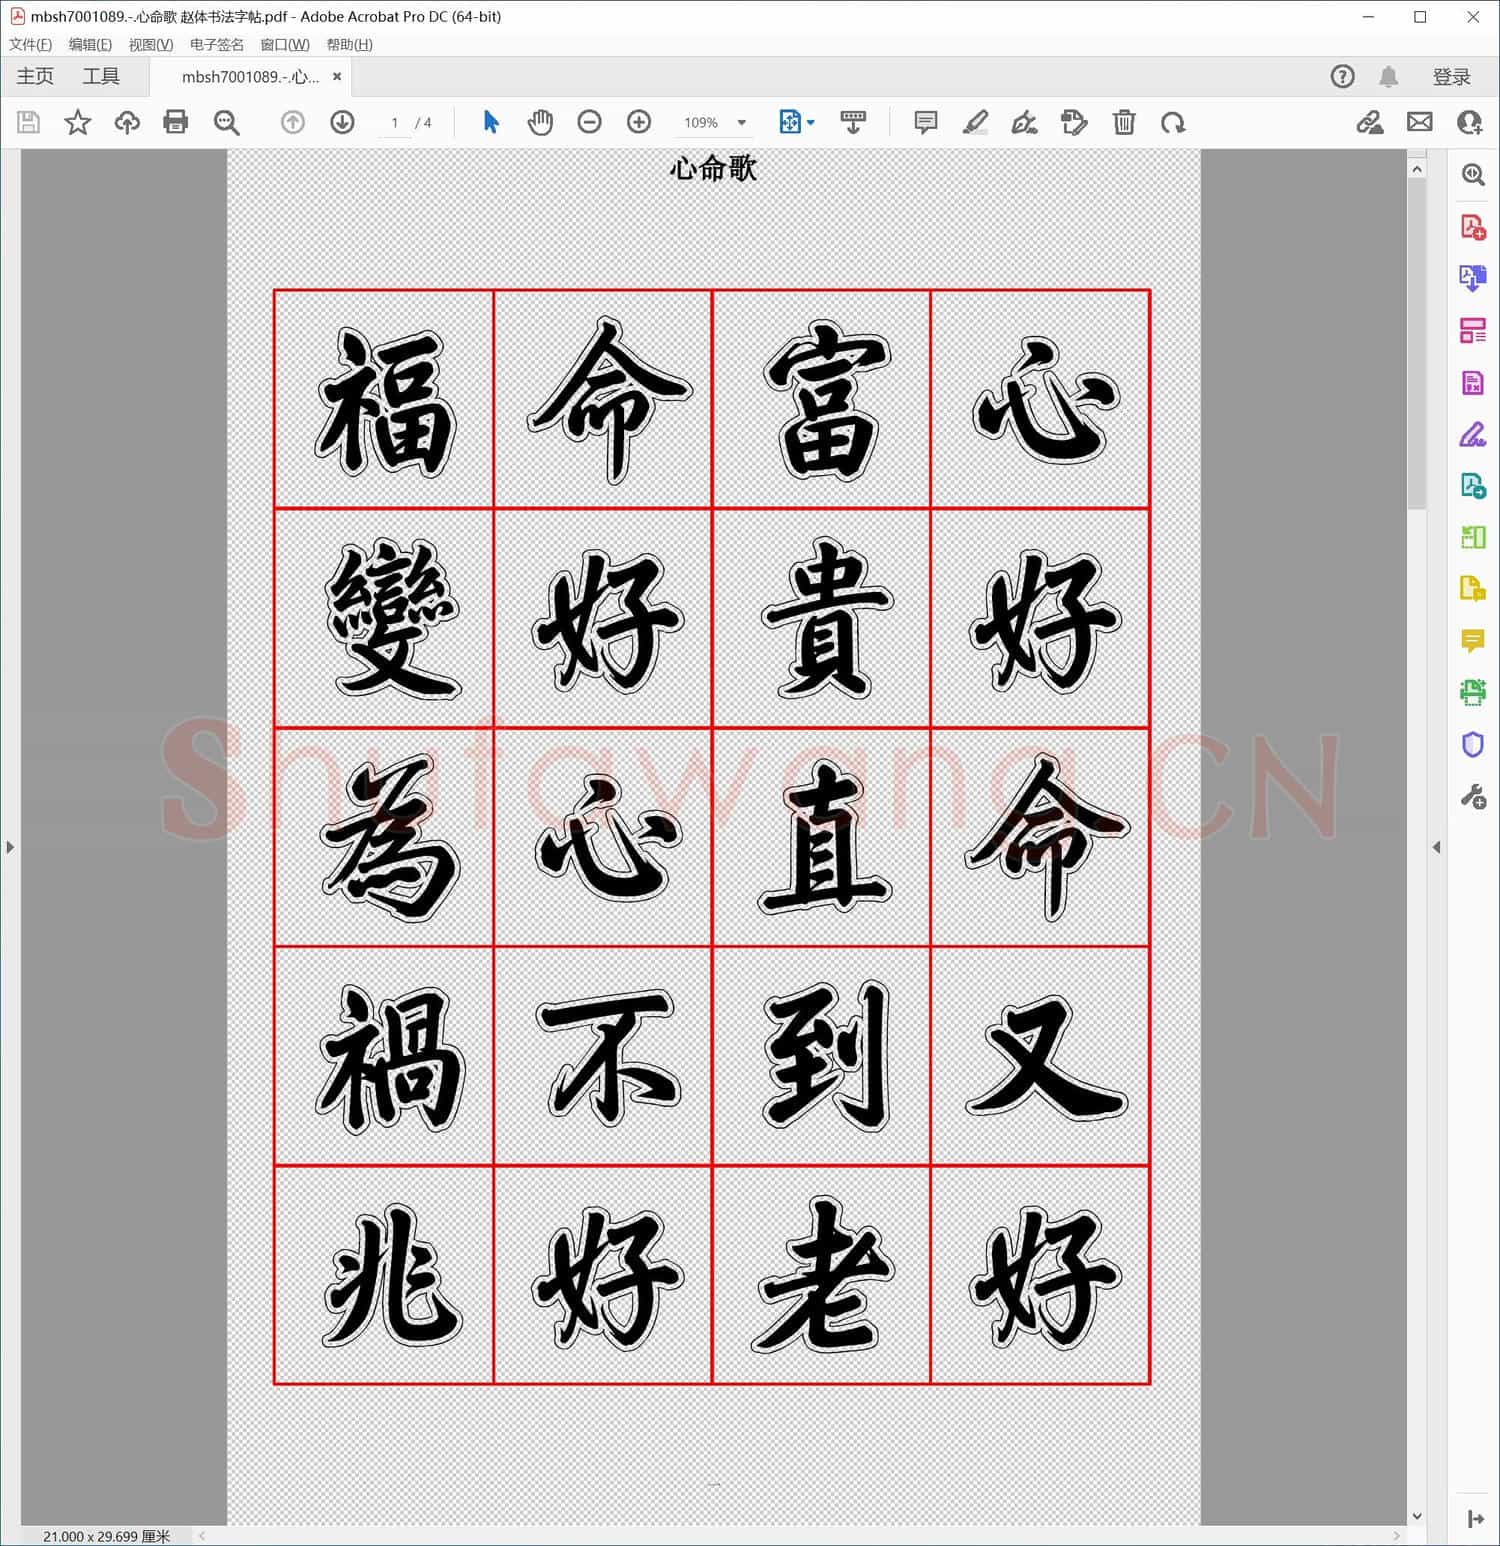
Task: Click the Delete Pages trash icon
Action: (x=1124, y=122)
